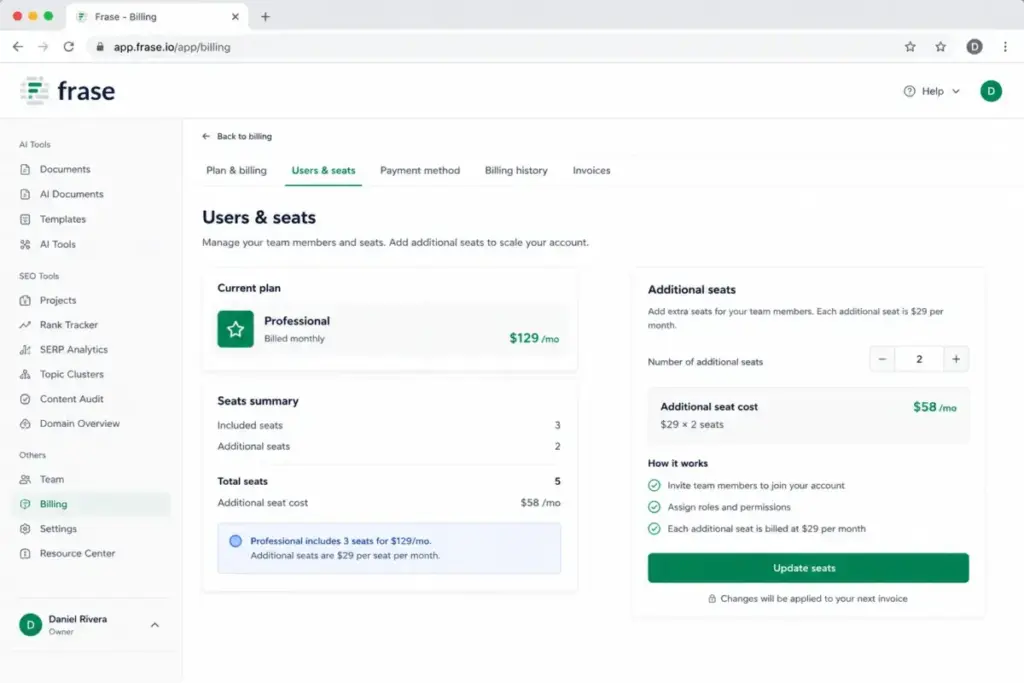Click the Professional plan star icon

tap(235, 329)
